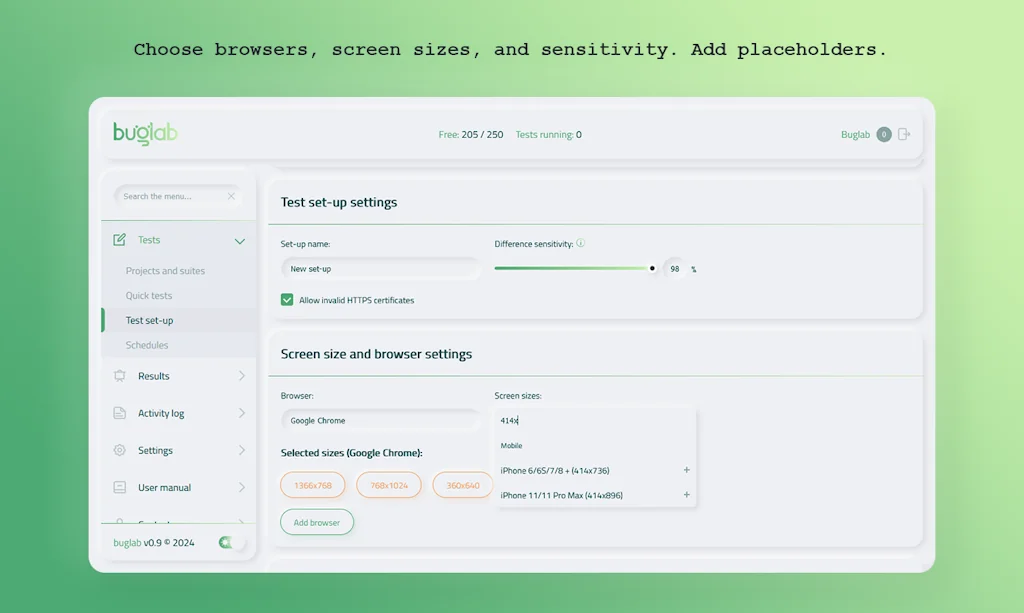The width and height of the screenshot is (1024, 613).
Task: Click the logout icon in the header
Action: pos(904,134)
